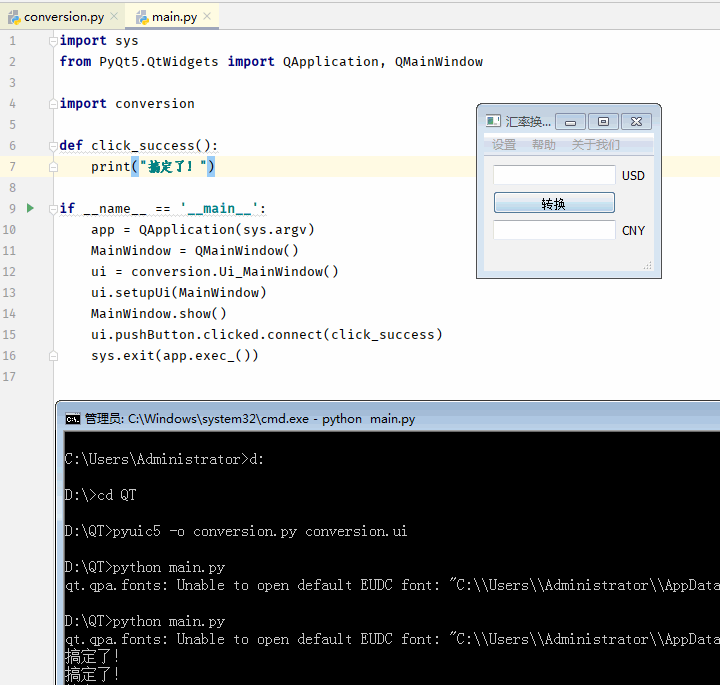
Task: Click 'ui.setupUi(MainWindow)' on line 13
Action: [179, 292]
